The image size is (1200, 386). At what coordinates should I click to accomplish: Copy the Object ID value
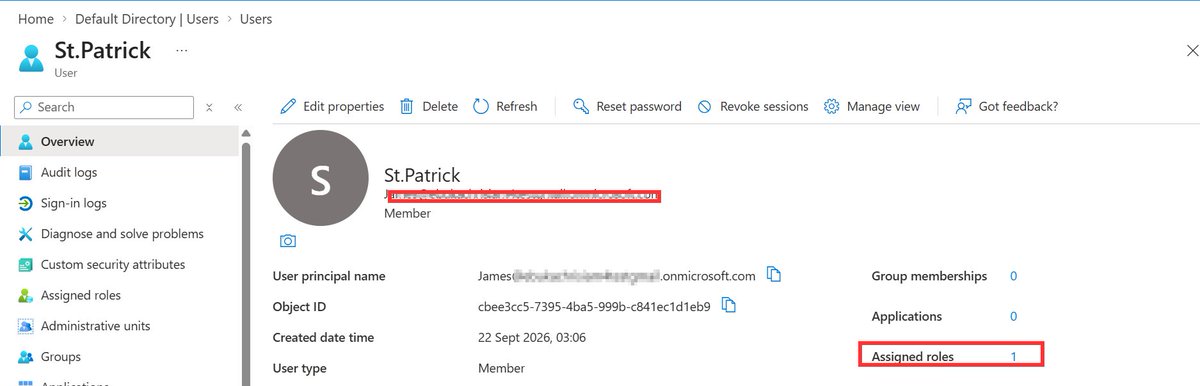[729, 305]
